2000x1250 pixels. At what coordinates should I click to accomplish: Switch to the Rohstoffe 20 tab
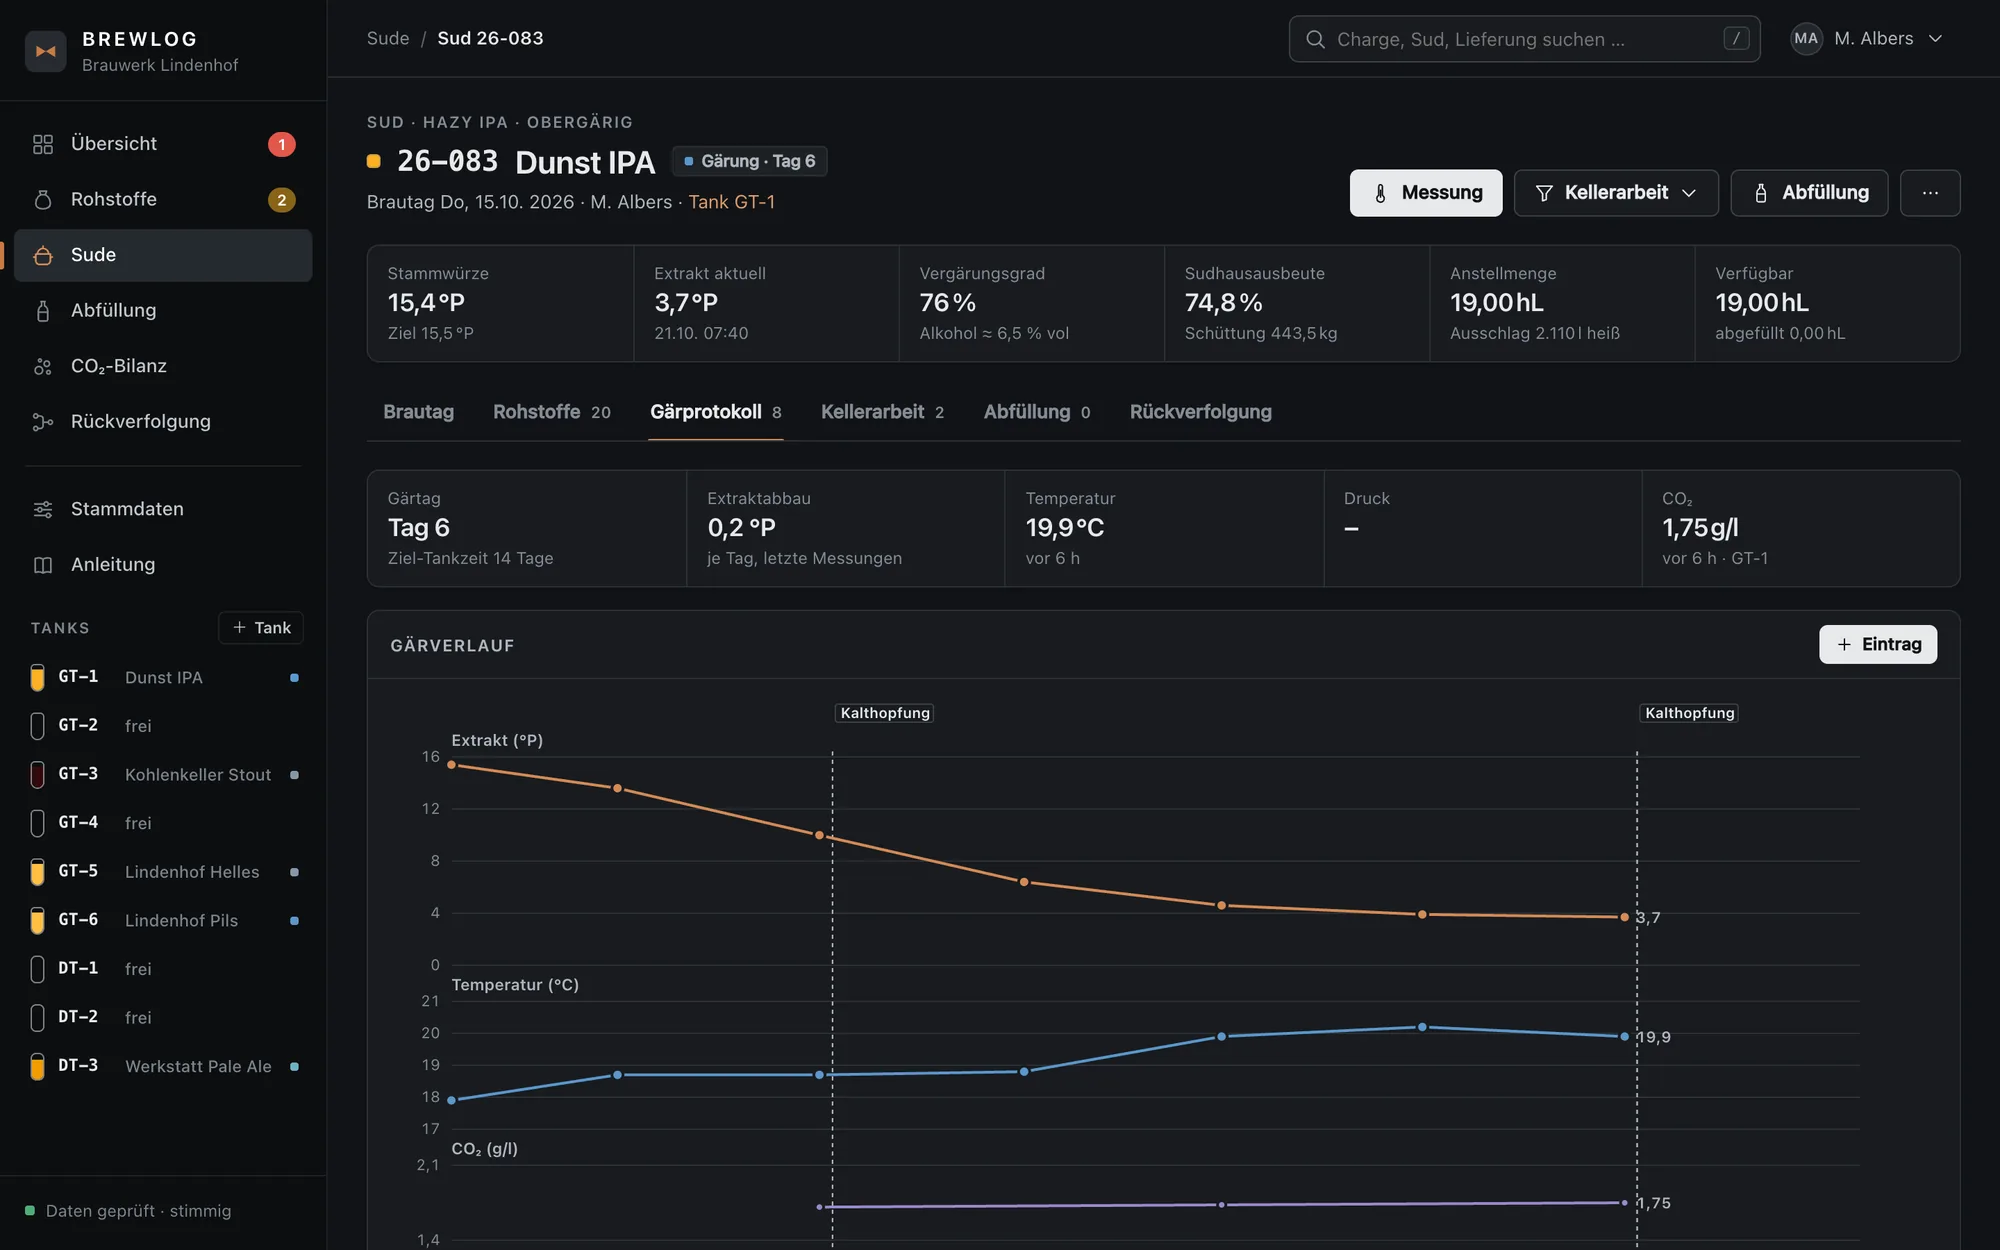coord(551,412)
